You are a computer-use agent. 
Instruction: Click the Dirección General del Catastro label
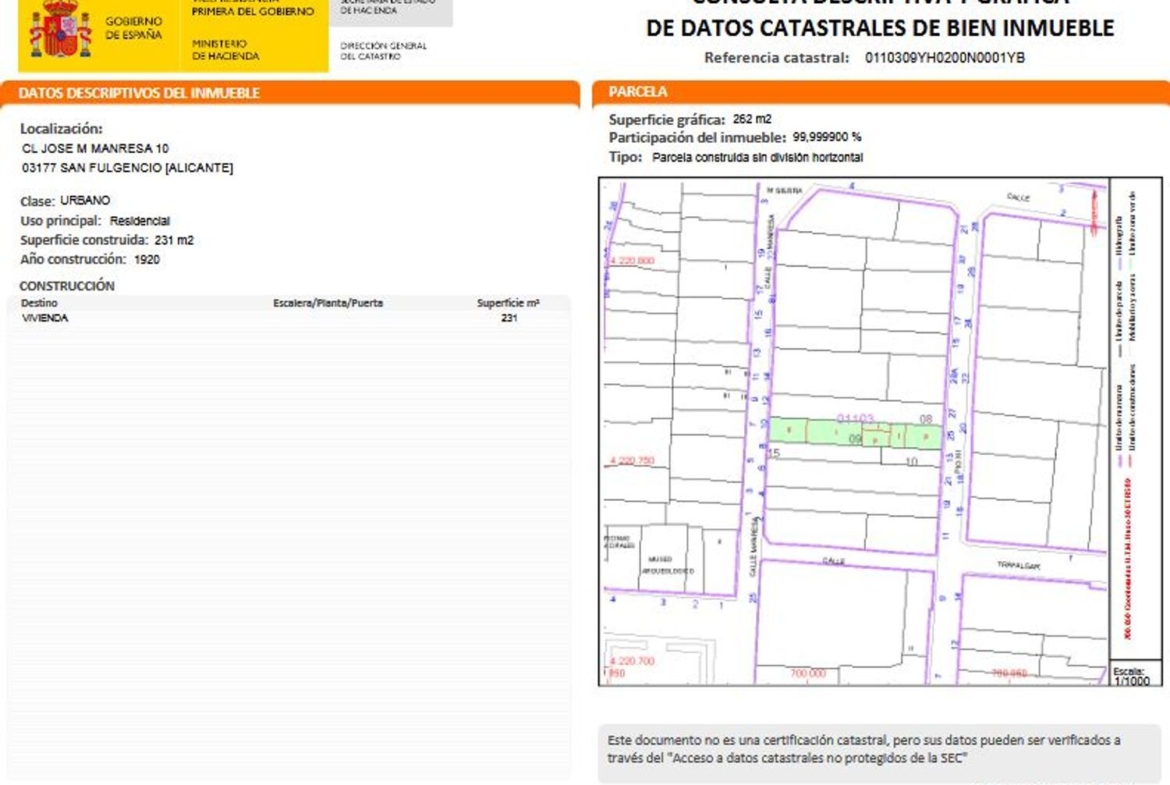(383, 51)
